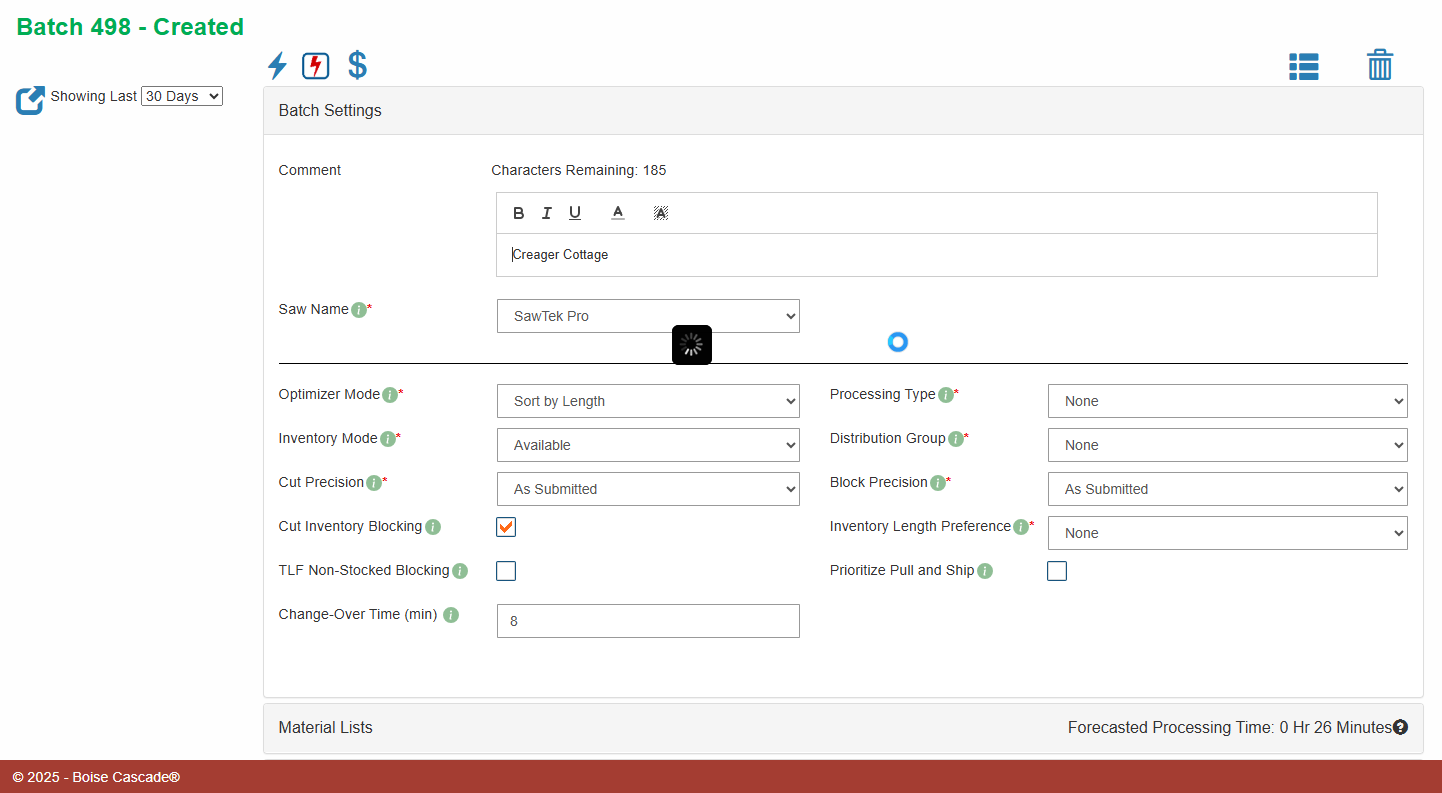
Task: Open the Saw Name dropdown
Action: pyautogui.click(x=648, y=316)
